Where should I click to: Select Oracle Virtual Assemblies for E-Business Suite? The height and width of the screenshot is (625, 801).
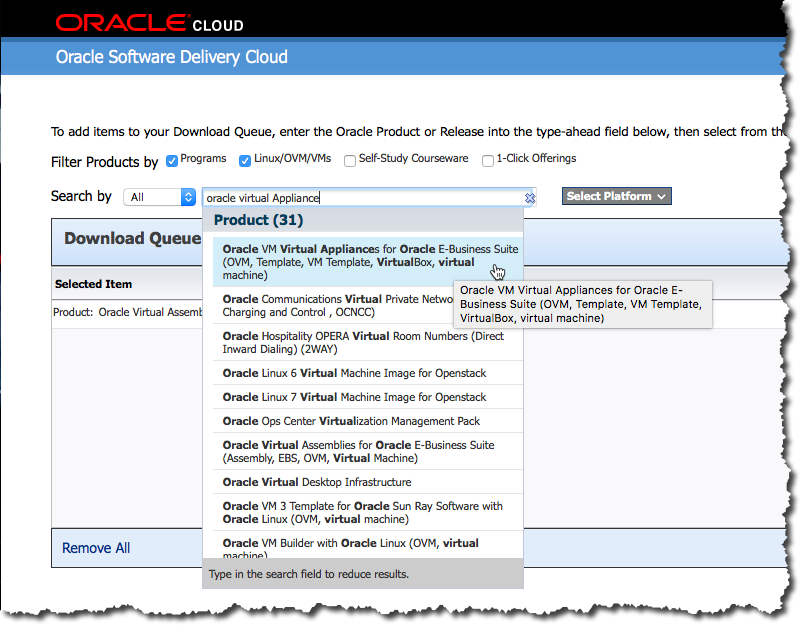coord(368,452)
